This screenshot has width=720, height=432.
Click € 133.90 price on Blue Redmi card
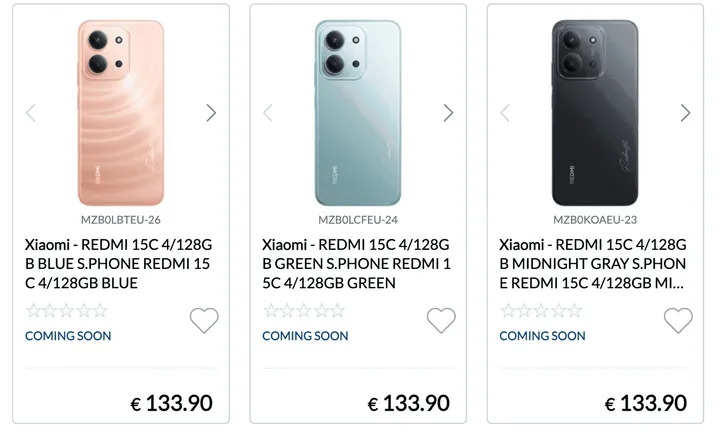[171, 404]
